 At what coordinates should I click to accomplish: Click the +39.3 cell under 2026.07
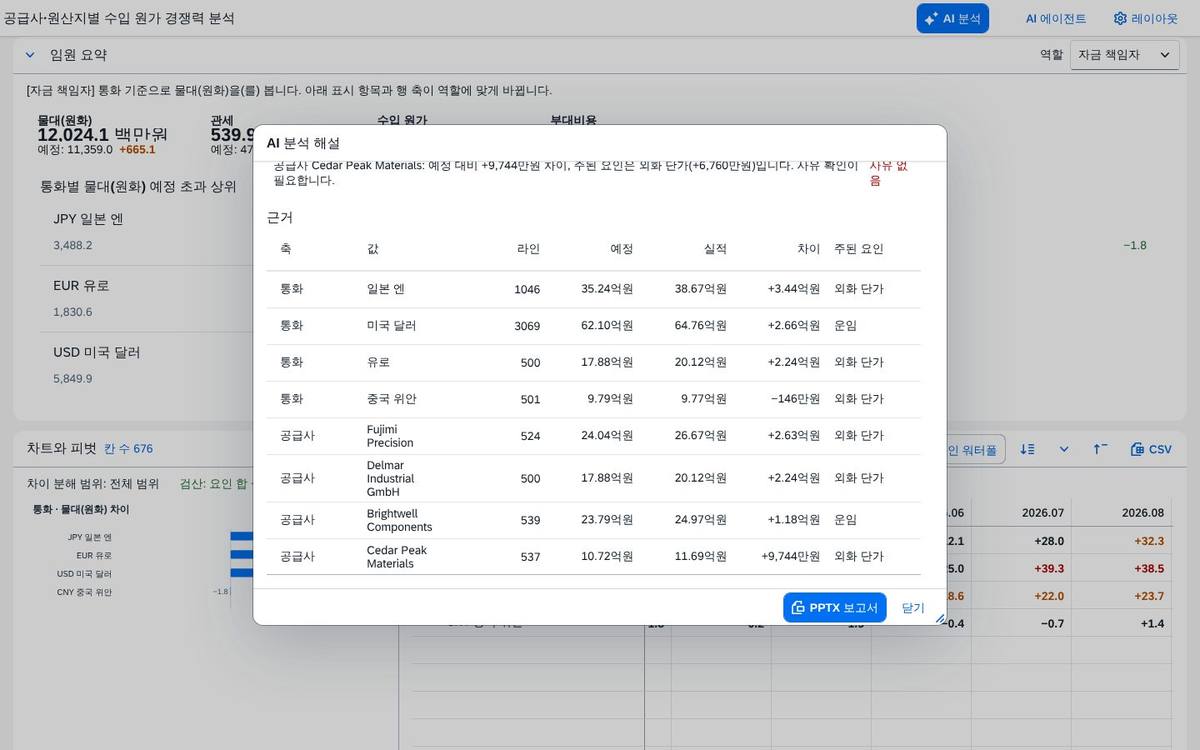(1050, 568)
